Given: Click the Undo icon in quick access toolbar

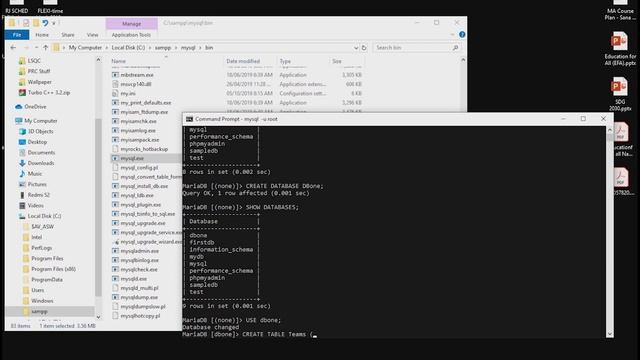Looking at the screenshot, I should (x=45, y=23).
